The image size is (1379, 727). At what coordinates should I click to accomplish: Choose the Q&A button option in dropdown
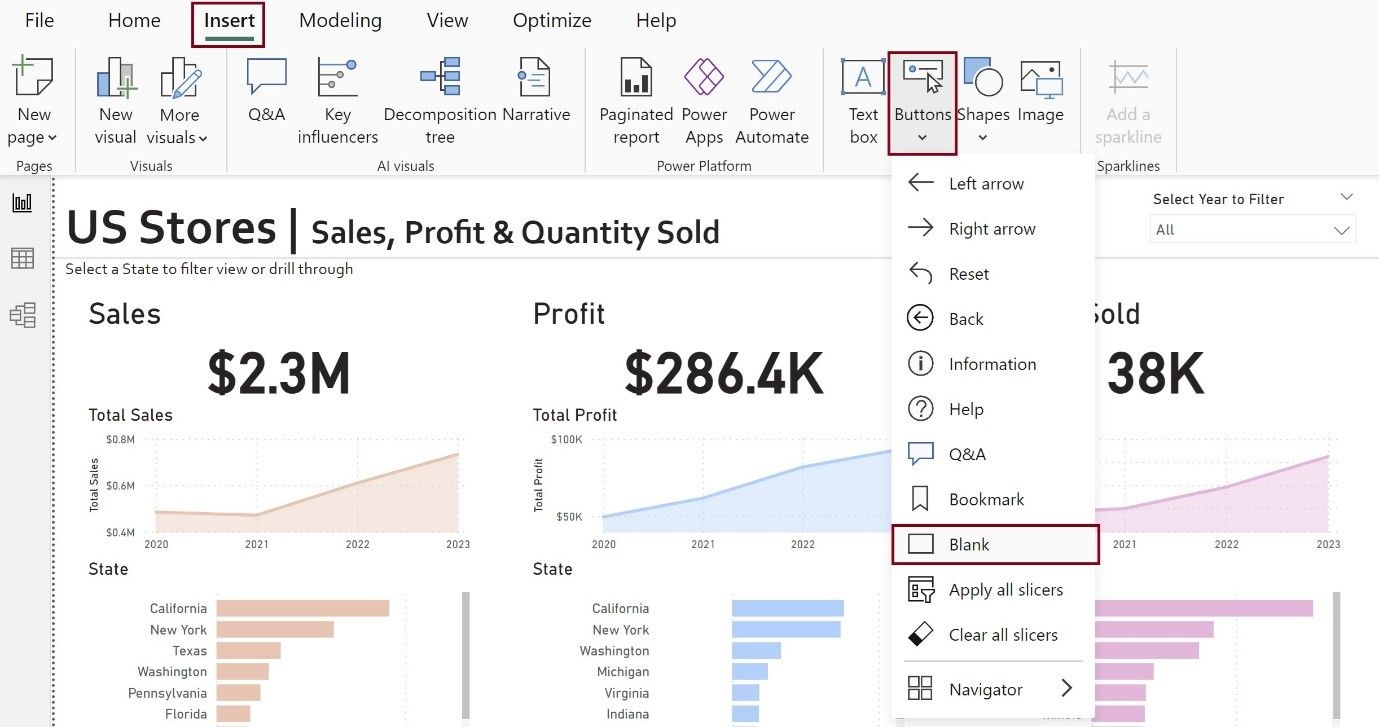pyautogui.click(x=994, y=454)
